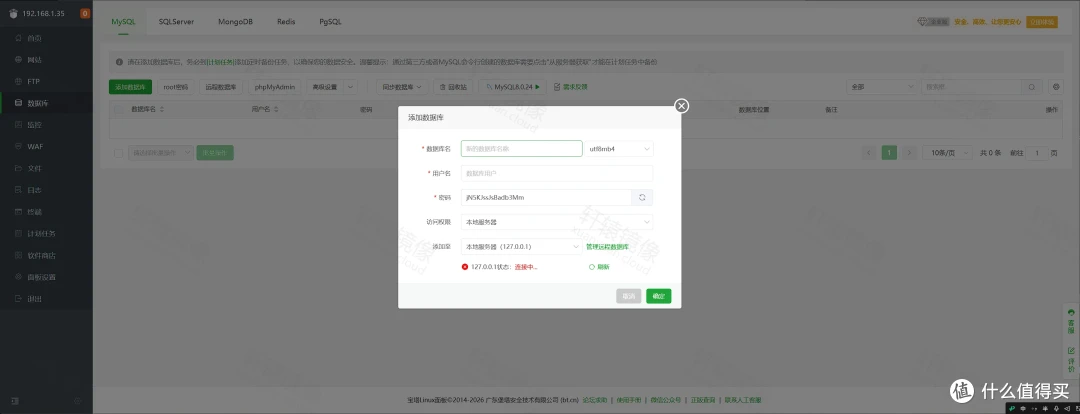Click the 评价 feedback side widget
The width and height of the screenshot is (1080, 414).
1071,360
